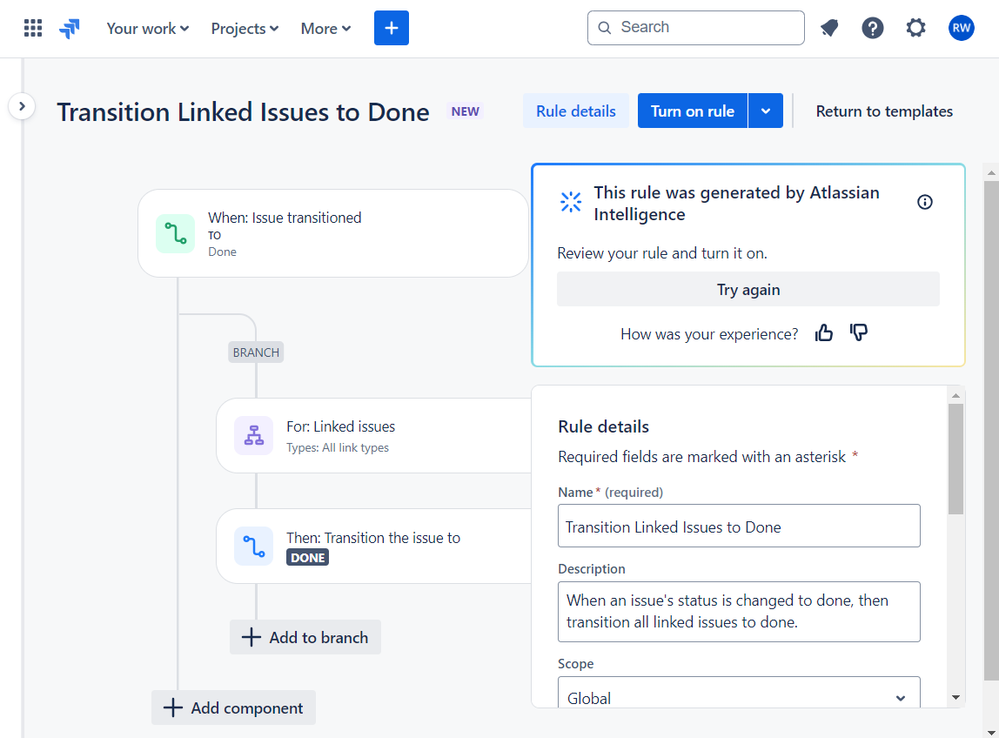This screenshot has height=738, width=999.
Task: Select the When: Issue transitioned card
Action: (333, 233)
